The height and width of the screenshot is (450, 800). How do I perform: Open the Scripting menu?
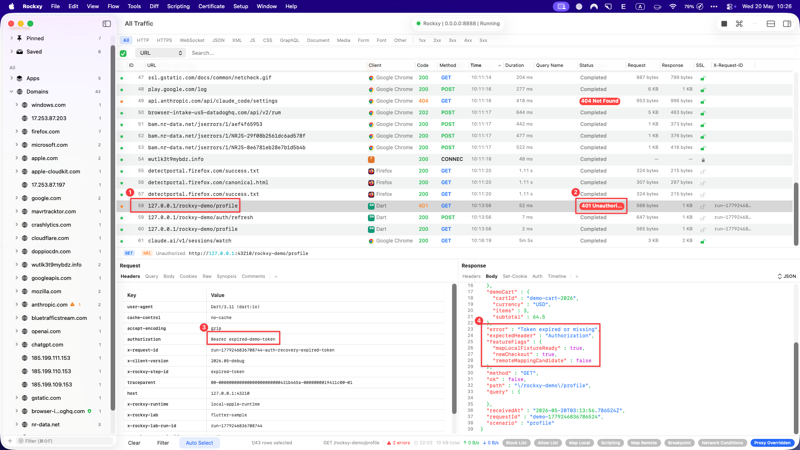(178, 7)
